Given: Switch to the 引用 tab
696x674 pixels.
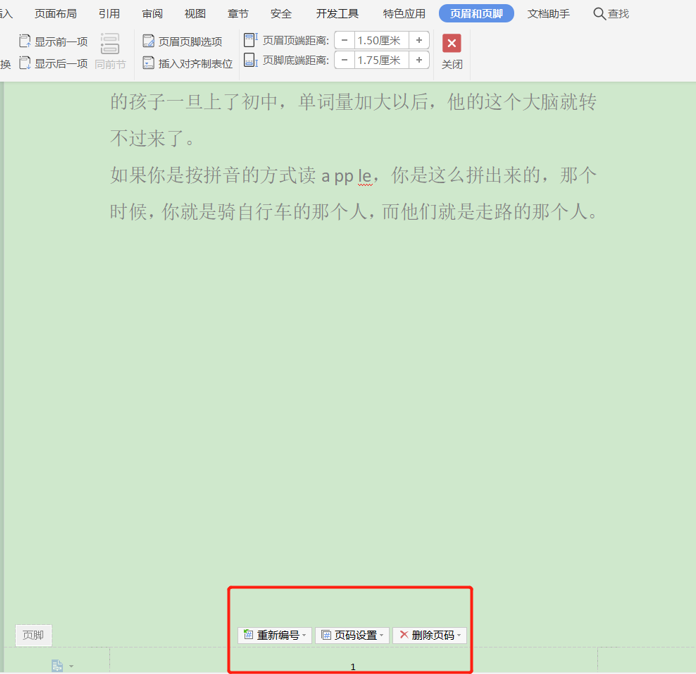Looking at the screenshot, I should click(x=109, y=14).
